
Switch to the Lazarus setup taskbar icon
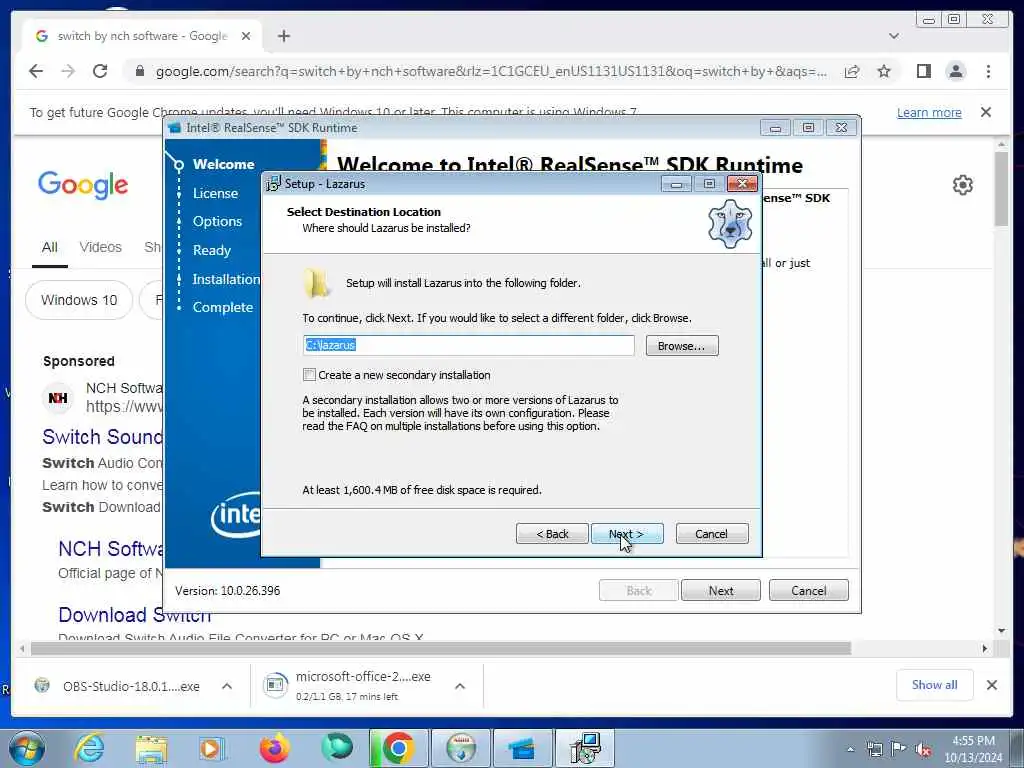coord(584,748)
